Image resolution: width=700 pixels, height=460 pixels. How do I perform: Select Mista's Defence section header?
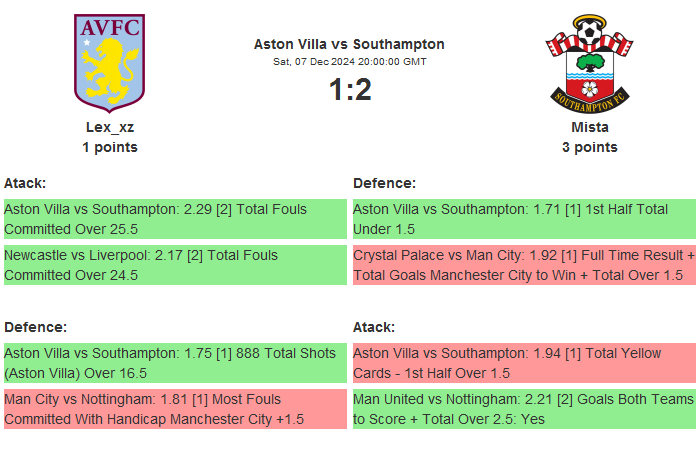tap(384, 183)
